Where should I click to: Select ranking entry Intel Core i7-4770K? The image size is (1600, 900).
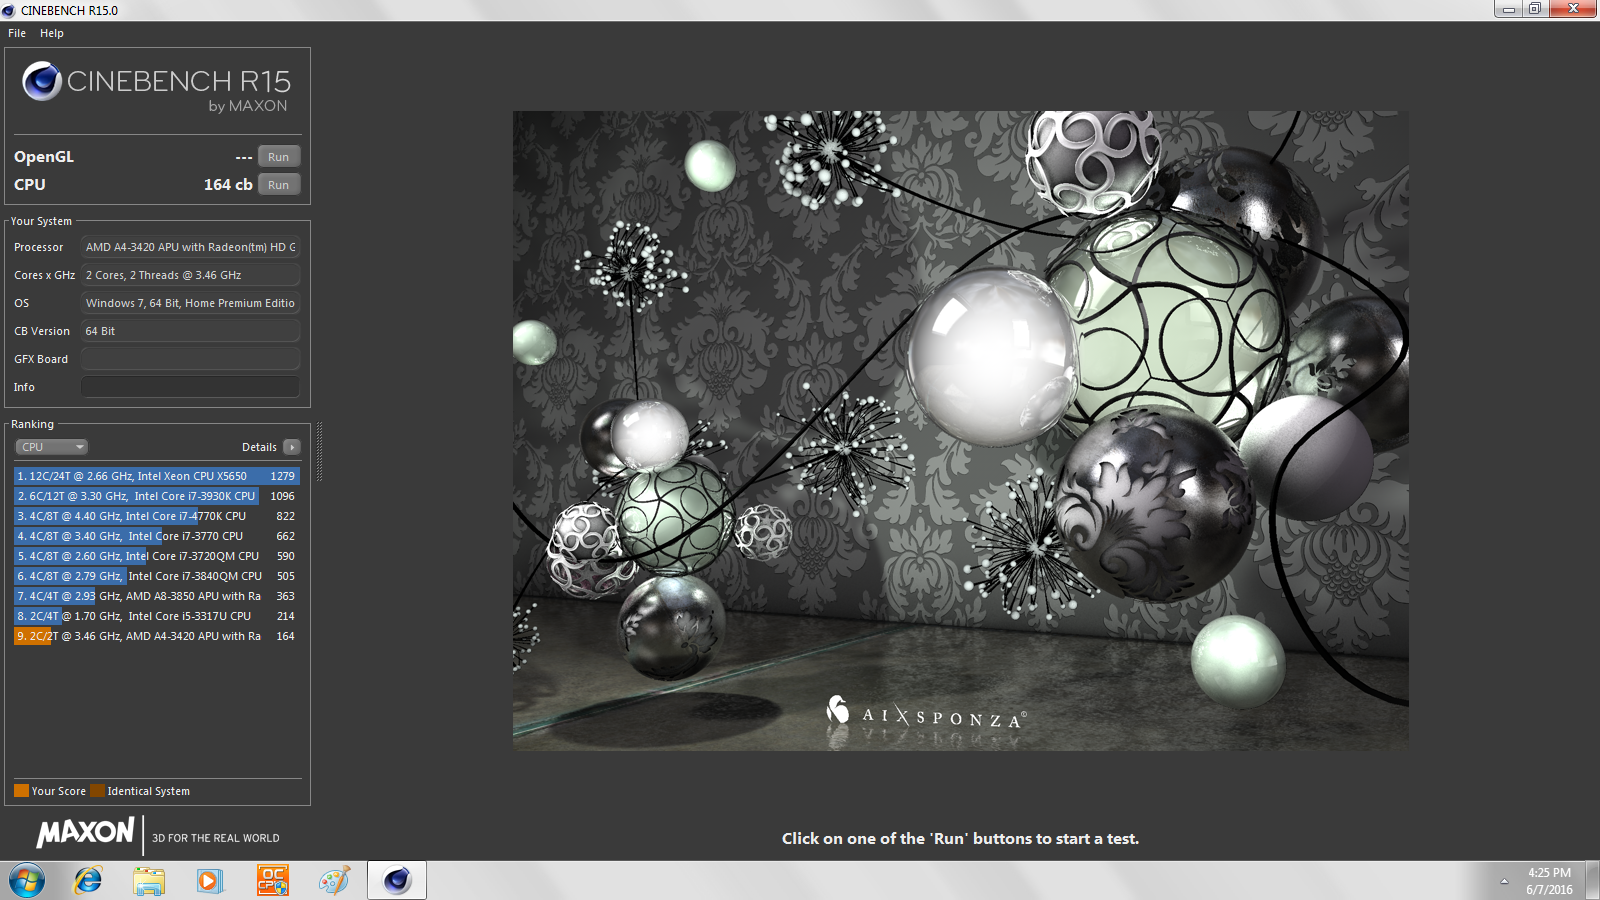tap(157, 516)
